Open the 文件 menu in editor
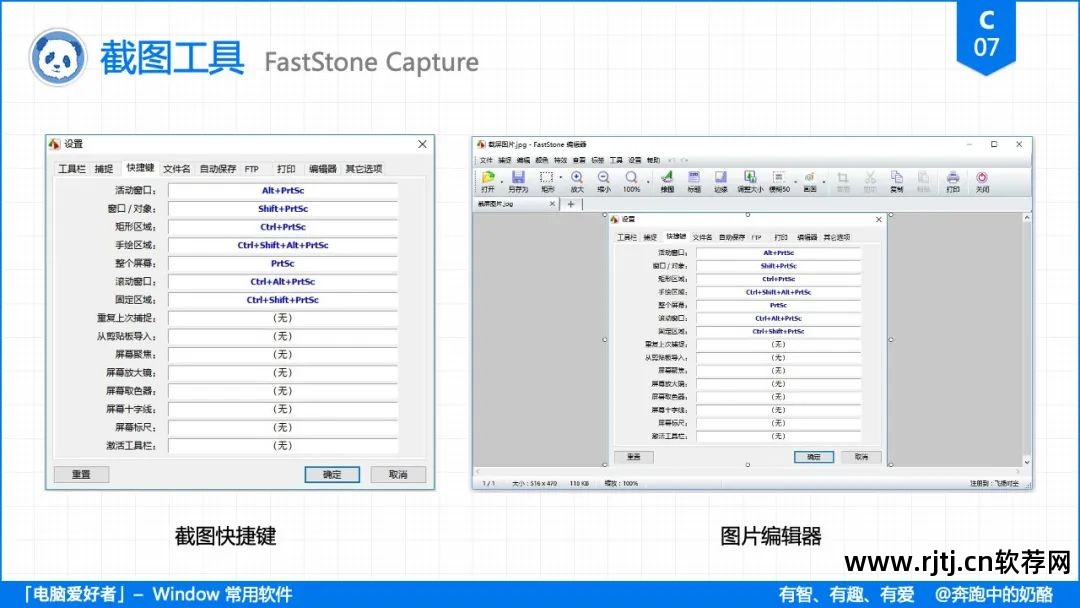 (x=486, y=160)
